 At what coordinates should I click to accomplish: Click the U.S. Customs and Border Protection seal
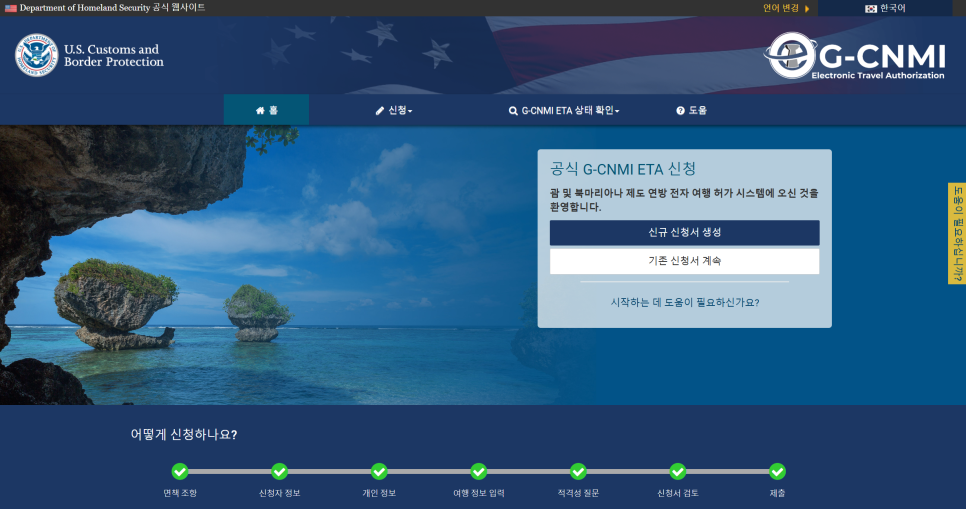coord(36,55)
